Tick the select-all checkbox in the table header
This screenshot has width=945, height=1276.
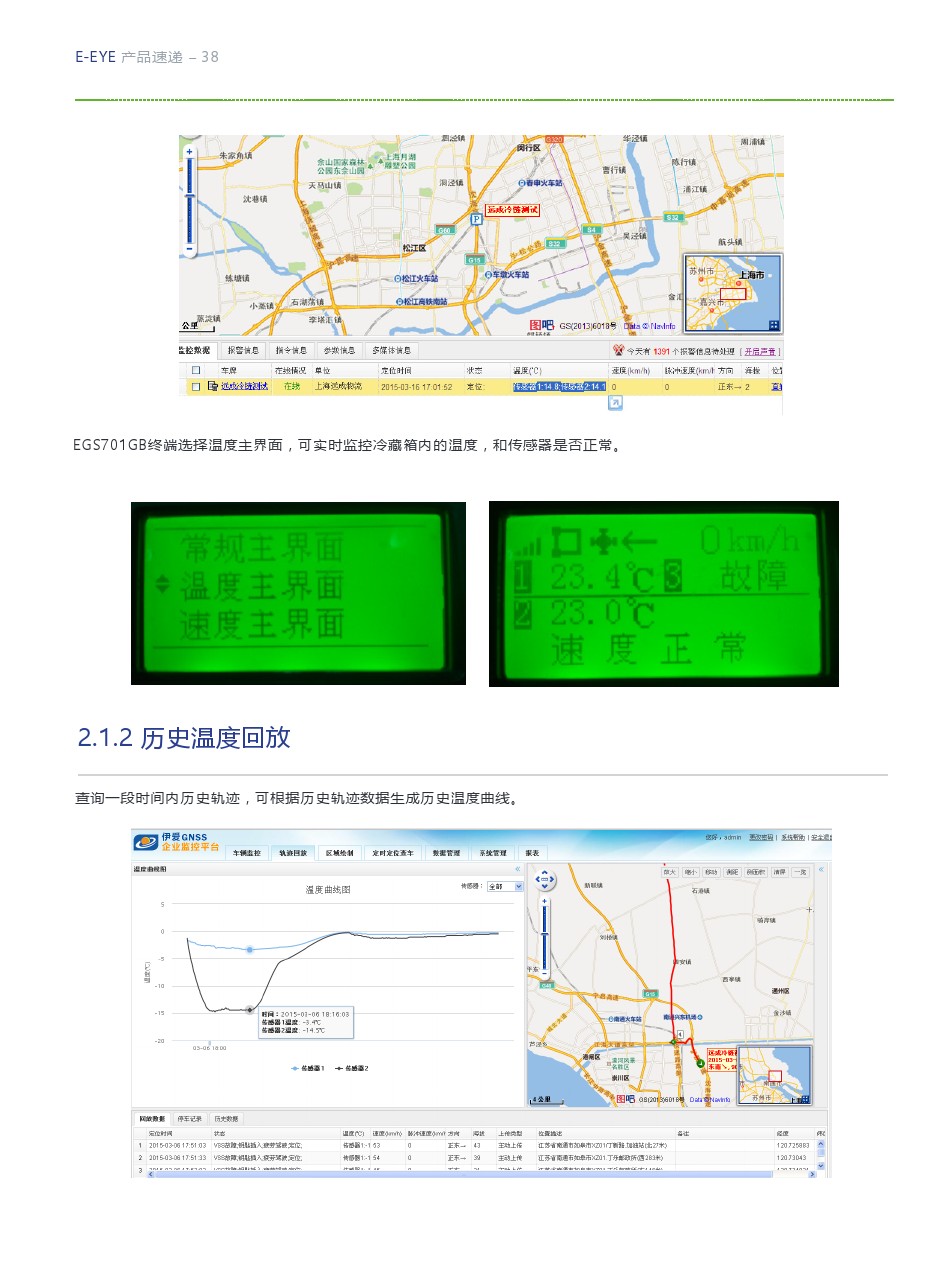(196, 370)
